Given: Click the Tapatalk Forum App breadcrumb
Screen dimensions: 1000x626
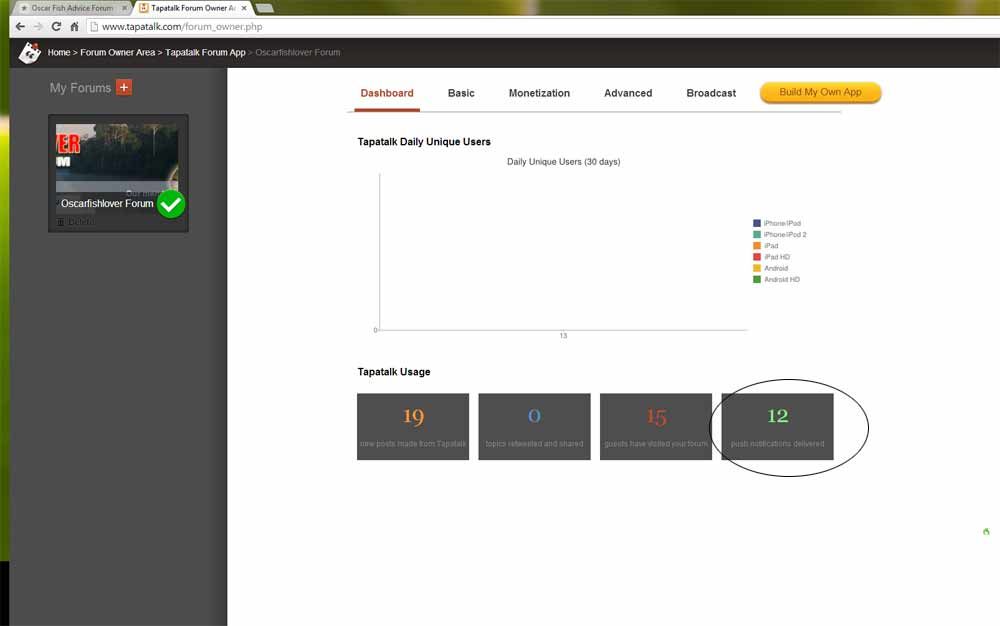Looking at the screenshot, I should (x=205, y=52).
